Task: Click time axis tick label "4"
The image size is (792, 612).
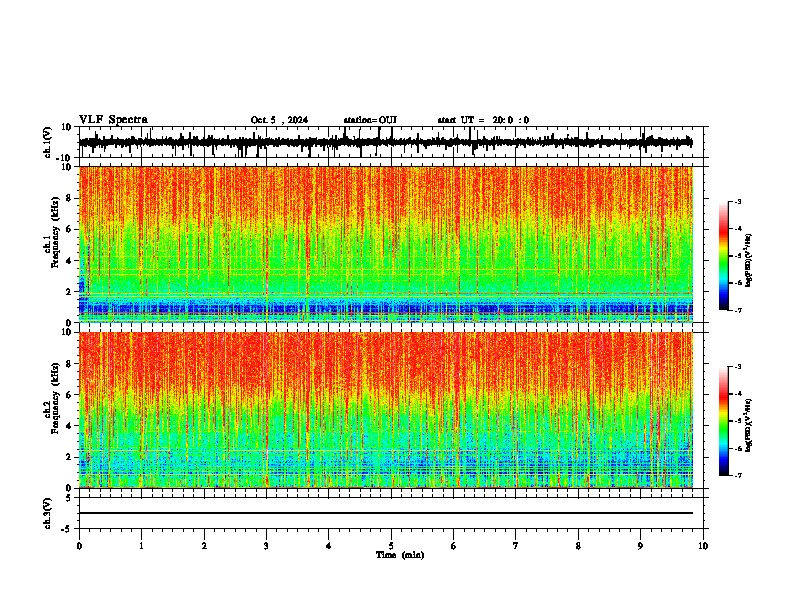Action: tap(328, 546)
